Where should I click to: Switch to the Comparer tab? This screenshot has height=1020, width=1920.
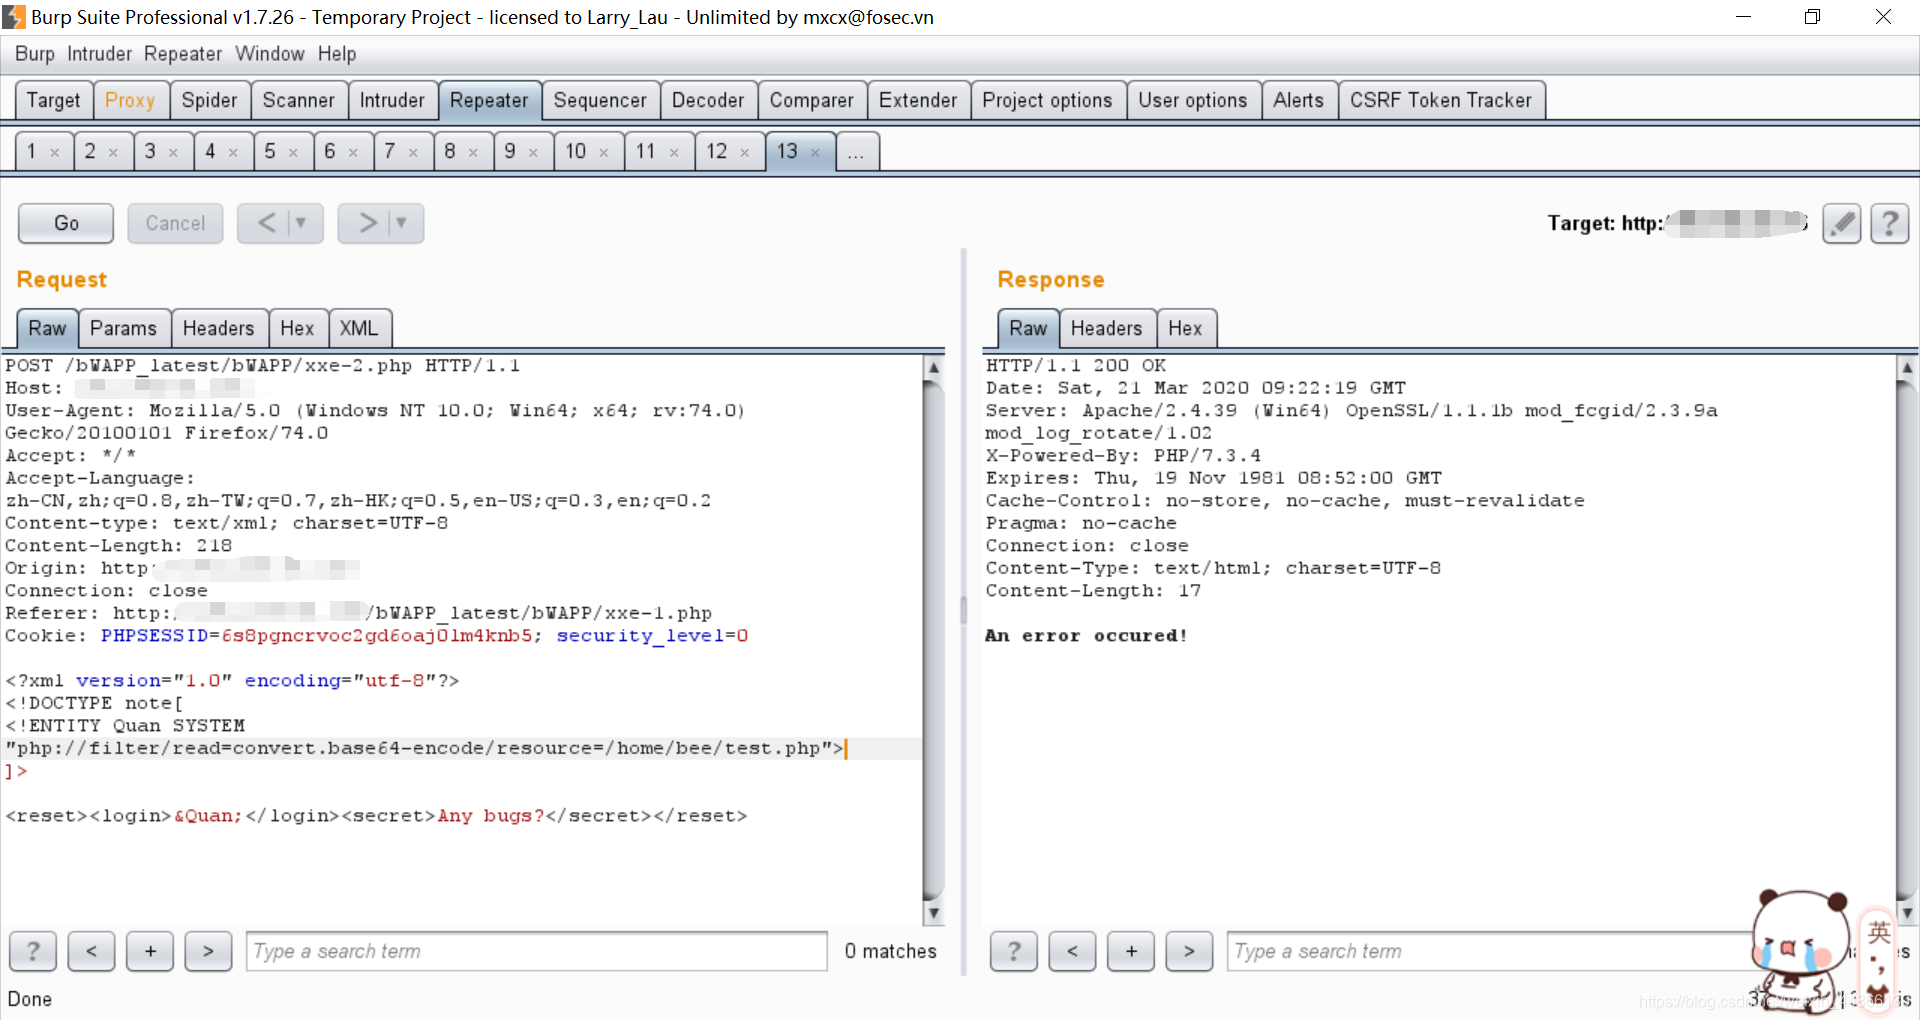(811, 100)
